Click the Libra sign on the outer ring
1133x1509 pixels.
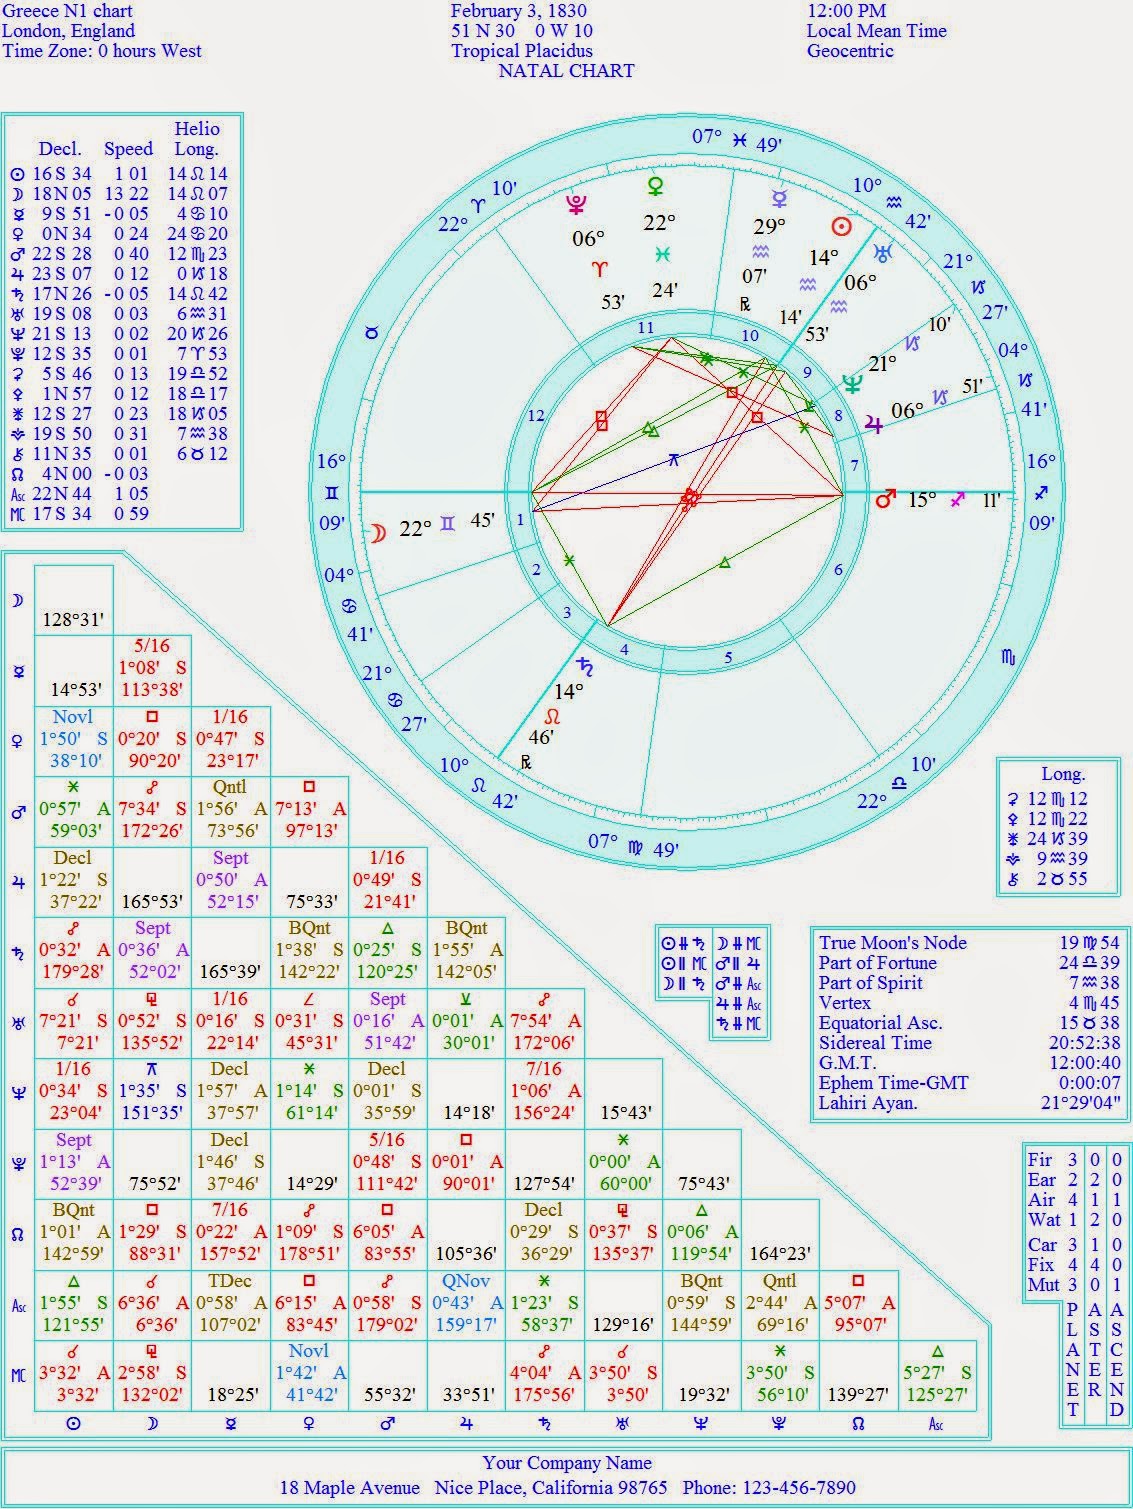click(899, 783)
